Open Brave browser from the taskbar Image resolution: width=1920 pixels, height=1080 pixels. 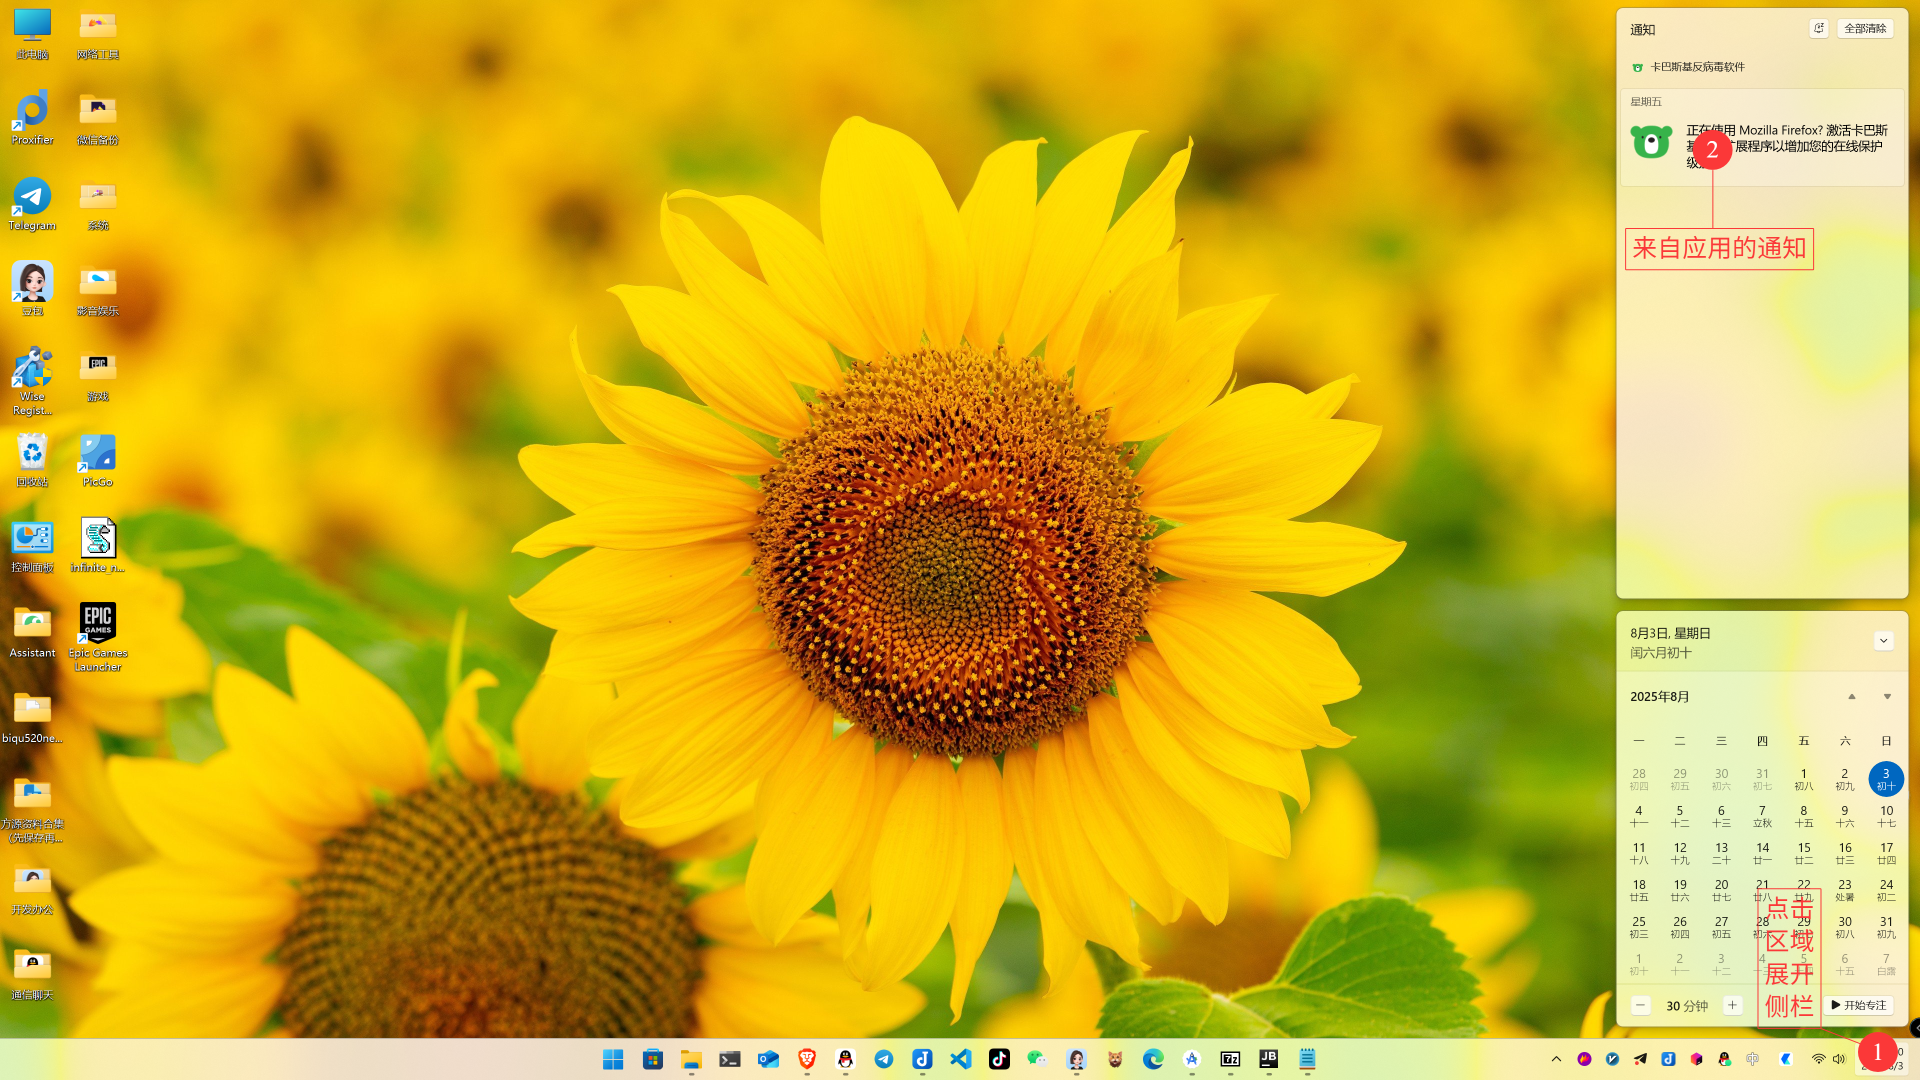[807, 1059]
